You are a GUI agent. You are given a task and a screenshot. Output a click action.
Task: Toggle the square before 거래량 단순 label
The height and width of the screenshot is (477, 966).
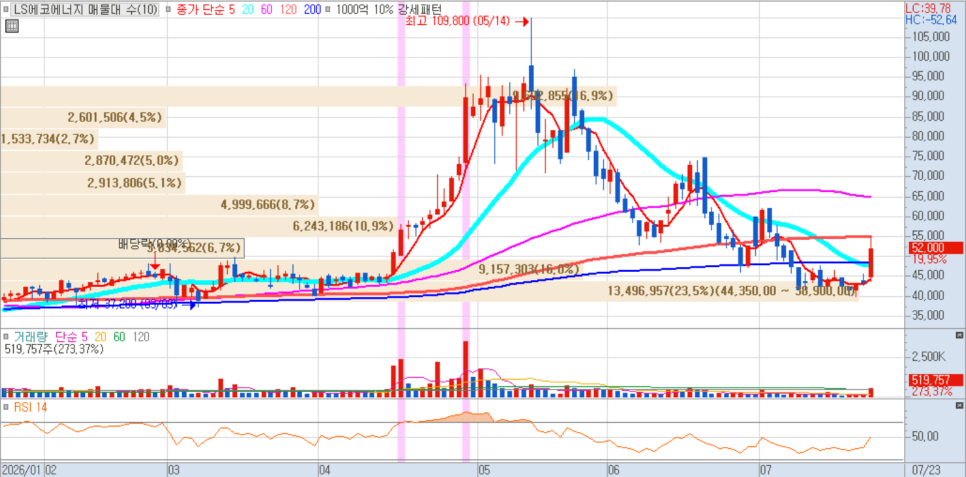click(6, 337)
